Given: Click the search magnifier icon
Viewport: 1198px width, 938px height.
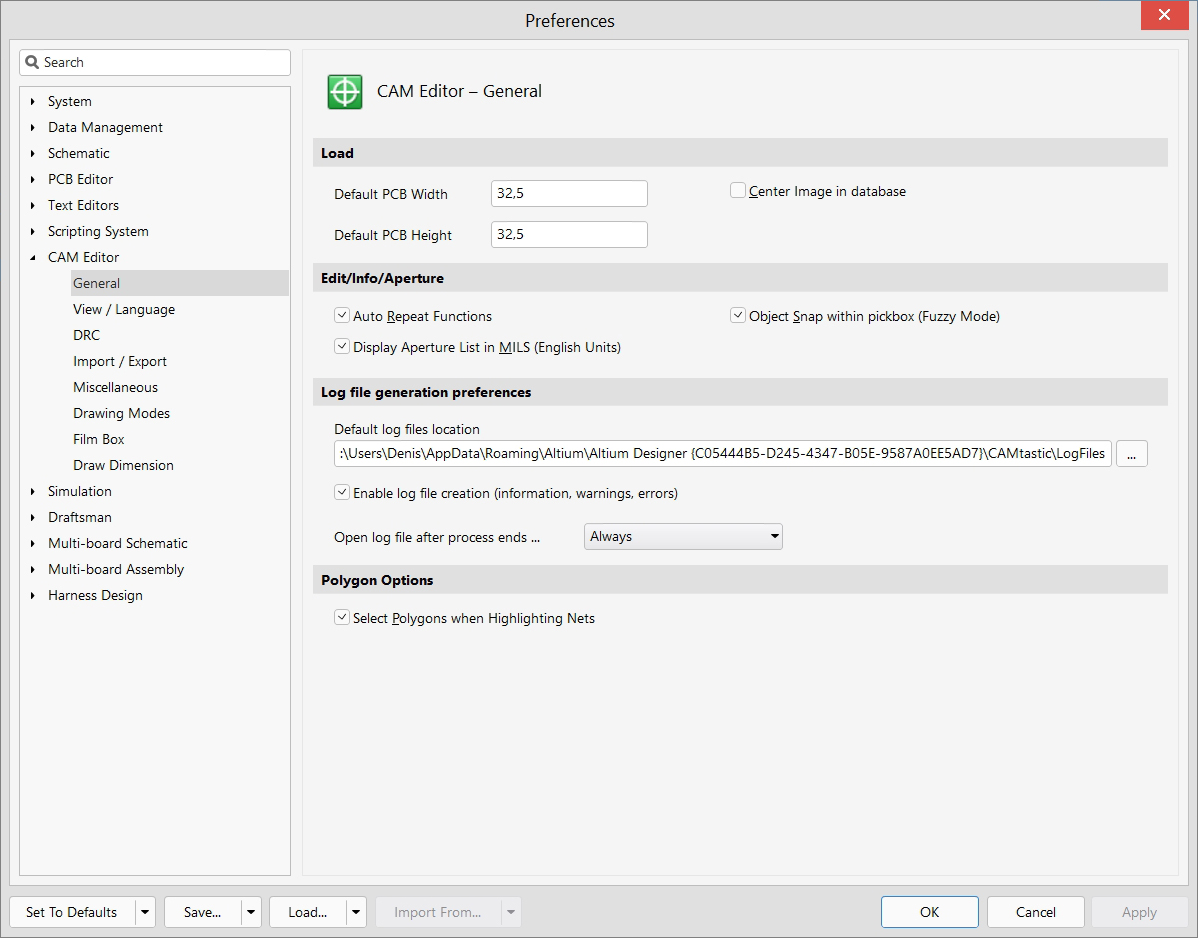Looking at the screenshot, I should (x=32, y=63).
